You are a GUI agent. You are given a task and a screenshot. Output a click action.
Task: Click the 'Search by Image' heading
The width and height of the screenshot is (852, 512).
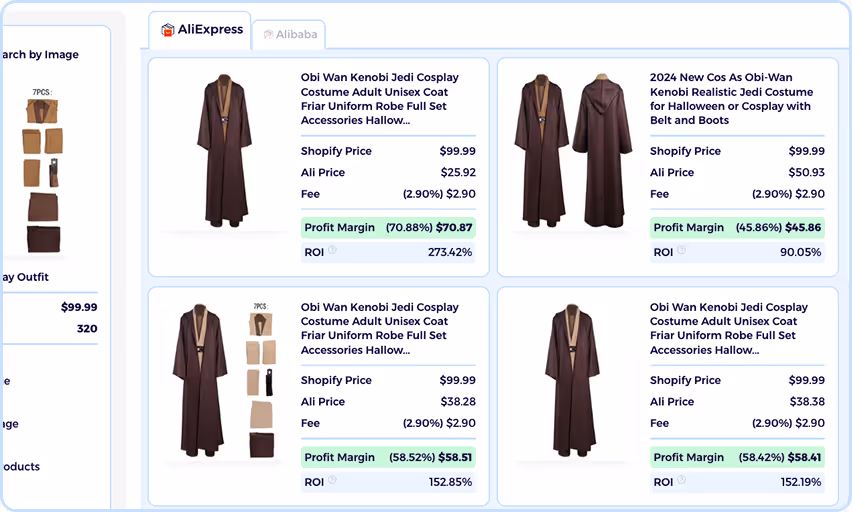click(40, 54)
